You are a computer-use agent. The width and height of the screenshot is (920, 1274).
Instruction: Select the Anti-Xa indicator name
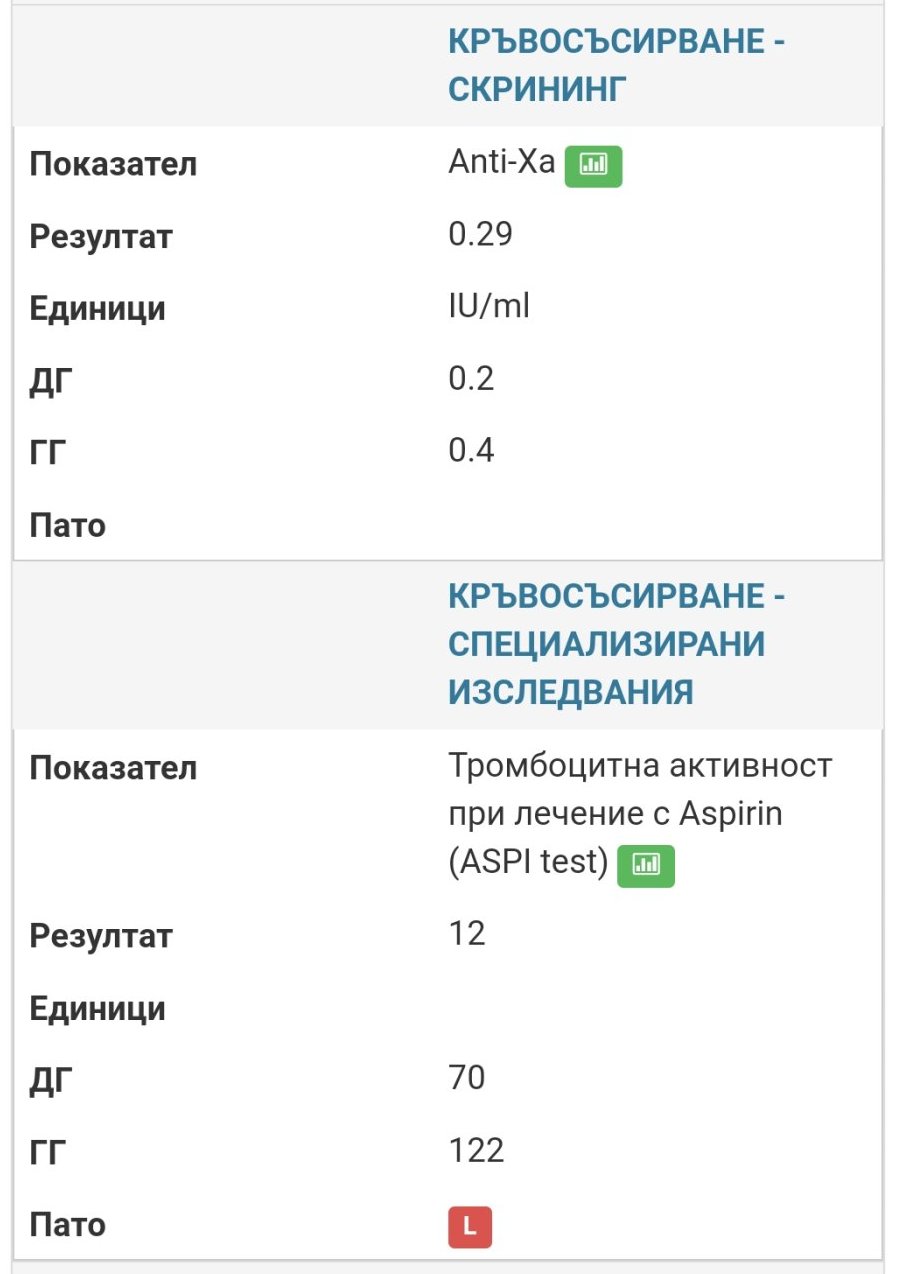point(501,163)
